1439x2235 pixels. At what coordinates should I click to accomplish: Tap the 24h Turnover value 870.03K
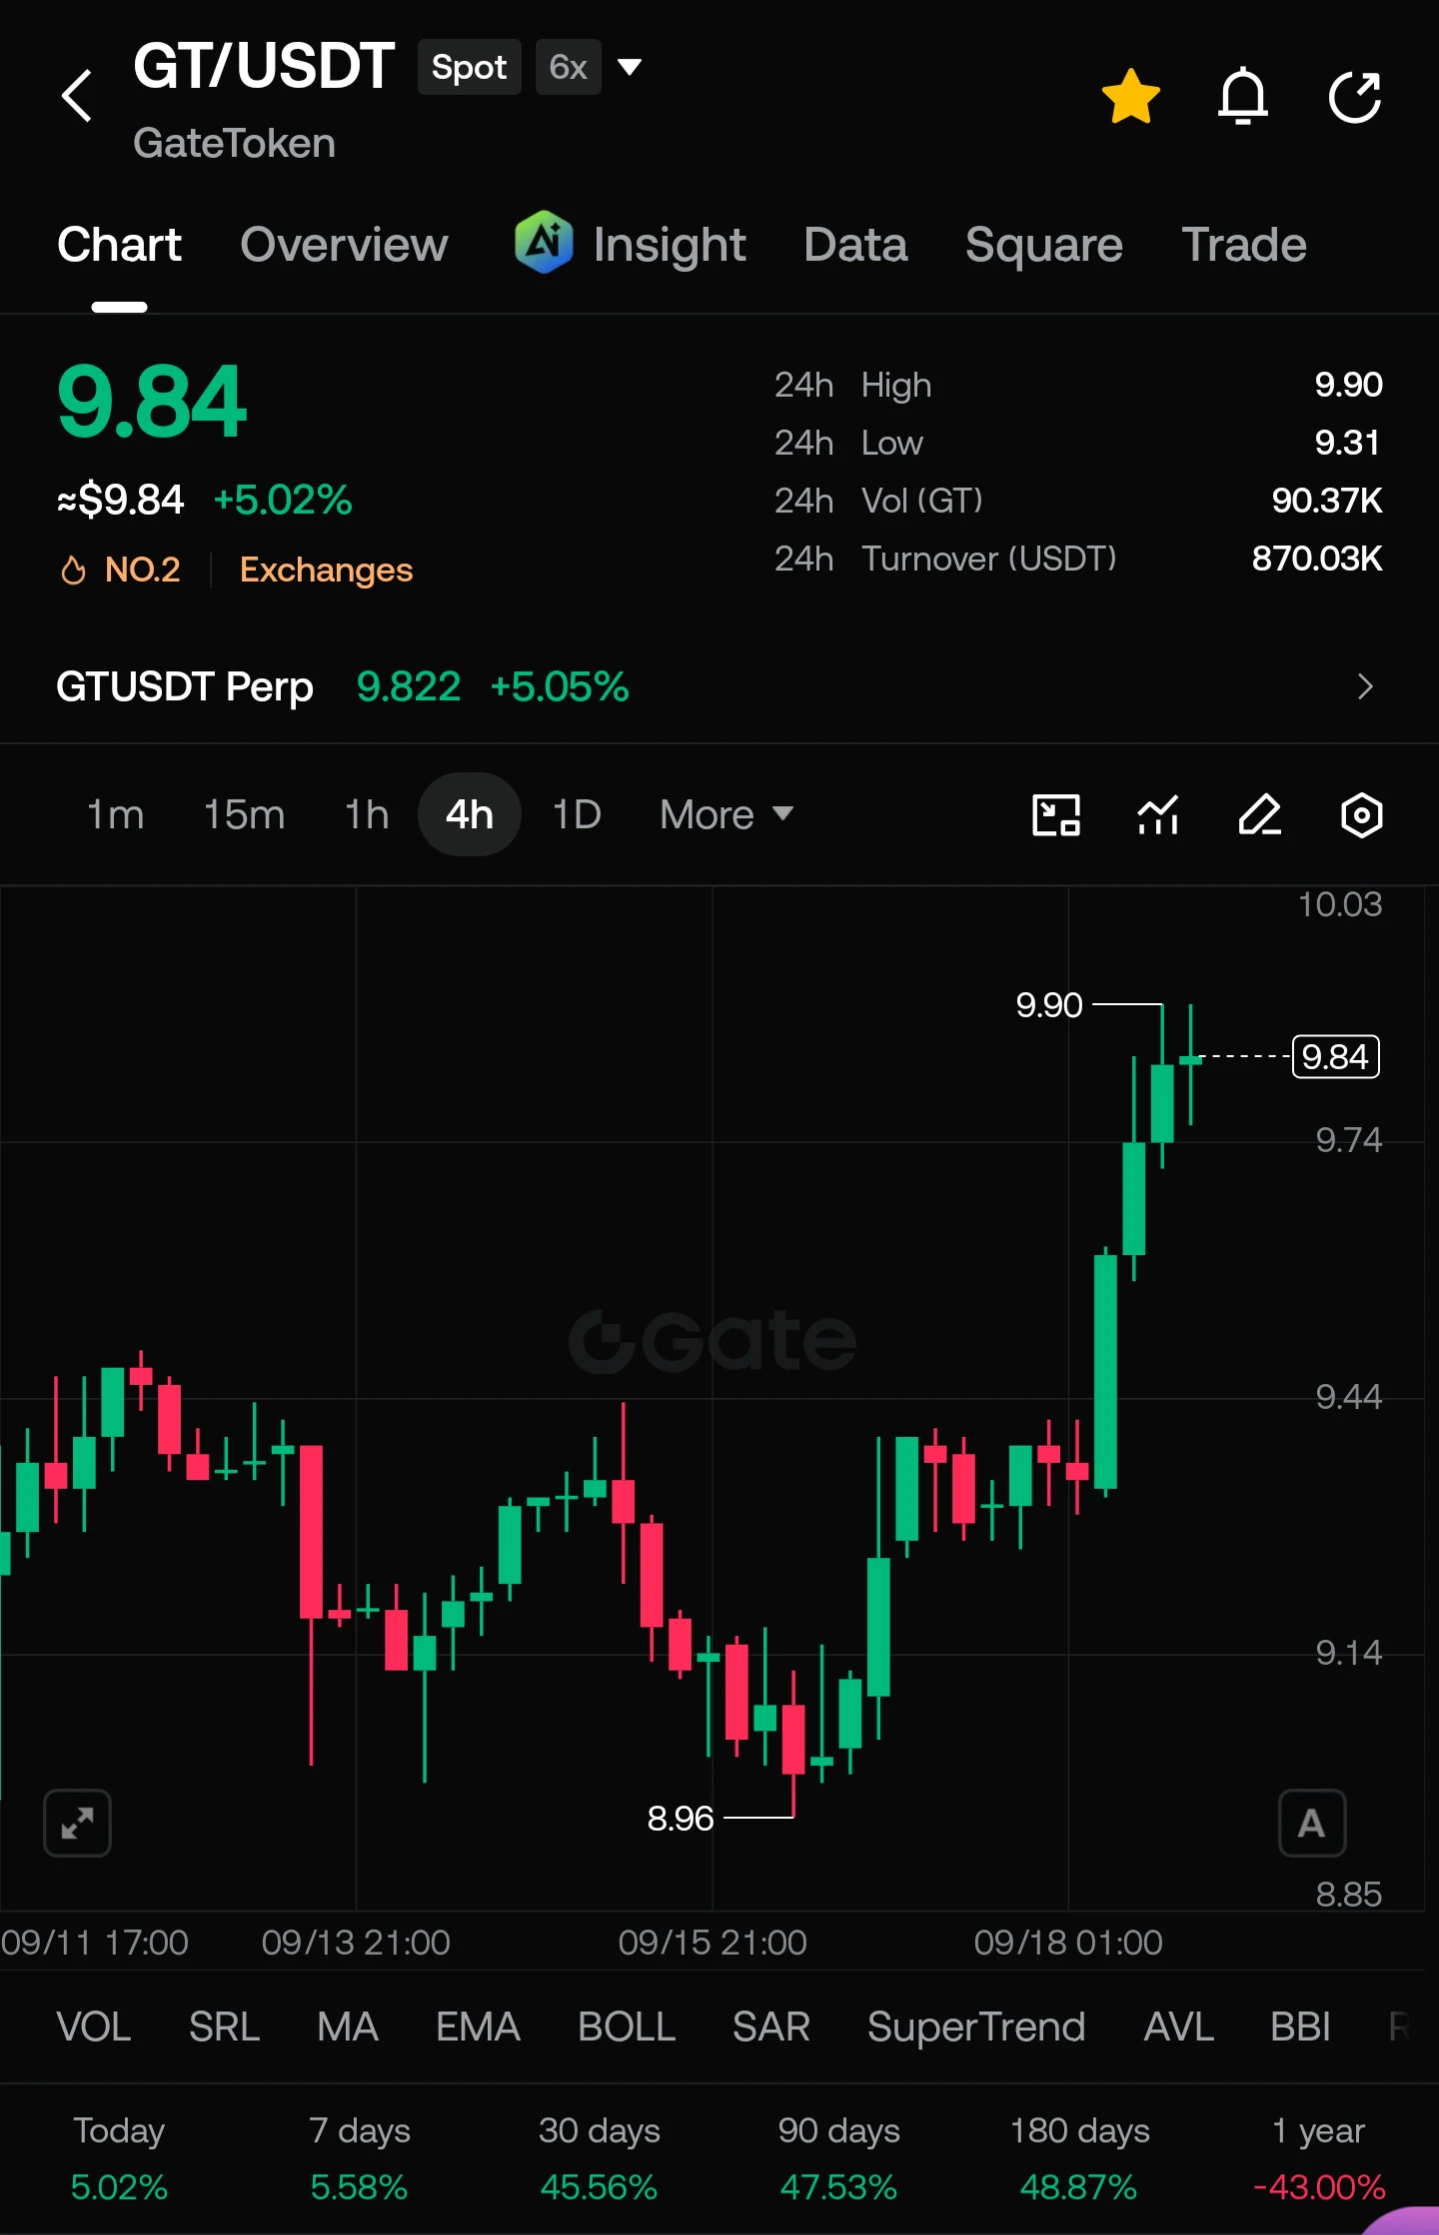click(1317, 559)
